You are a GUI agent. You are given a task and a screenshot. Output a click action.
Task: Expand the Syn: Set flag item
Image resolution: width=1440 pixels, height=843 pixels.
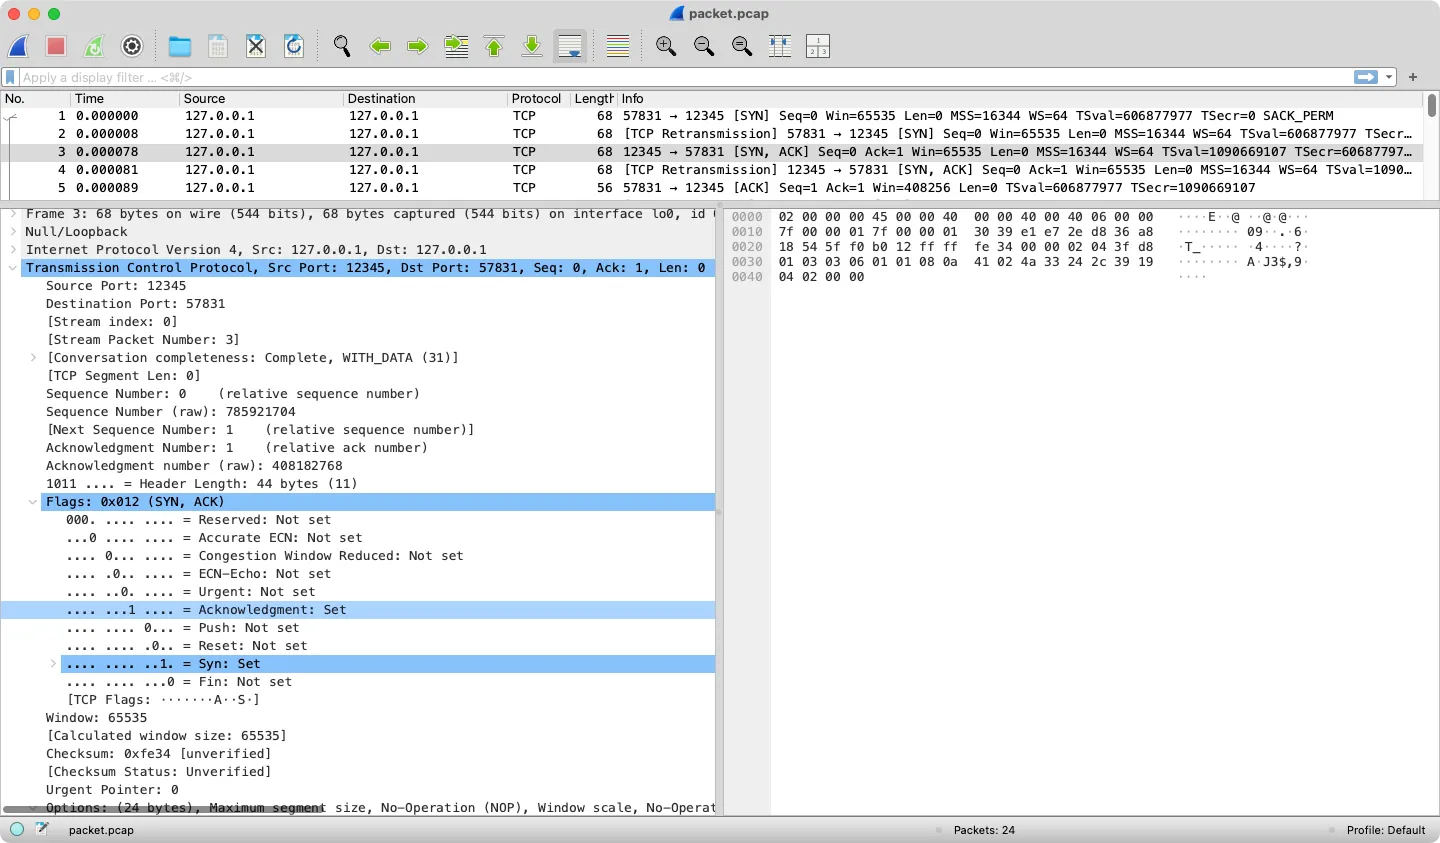point(53,664)
